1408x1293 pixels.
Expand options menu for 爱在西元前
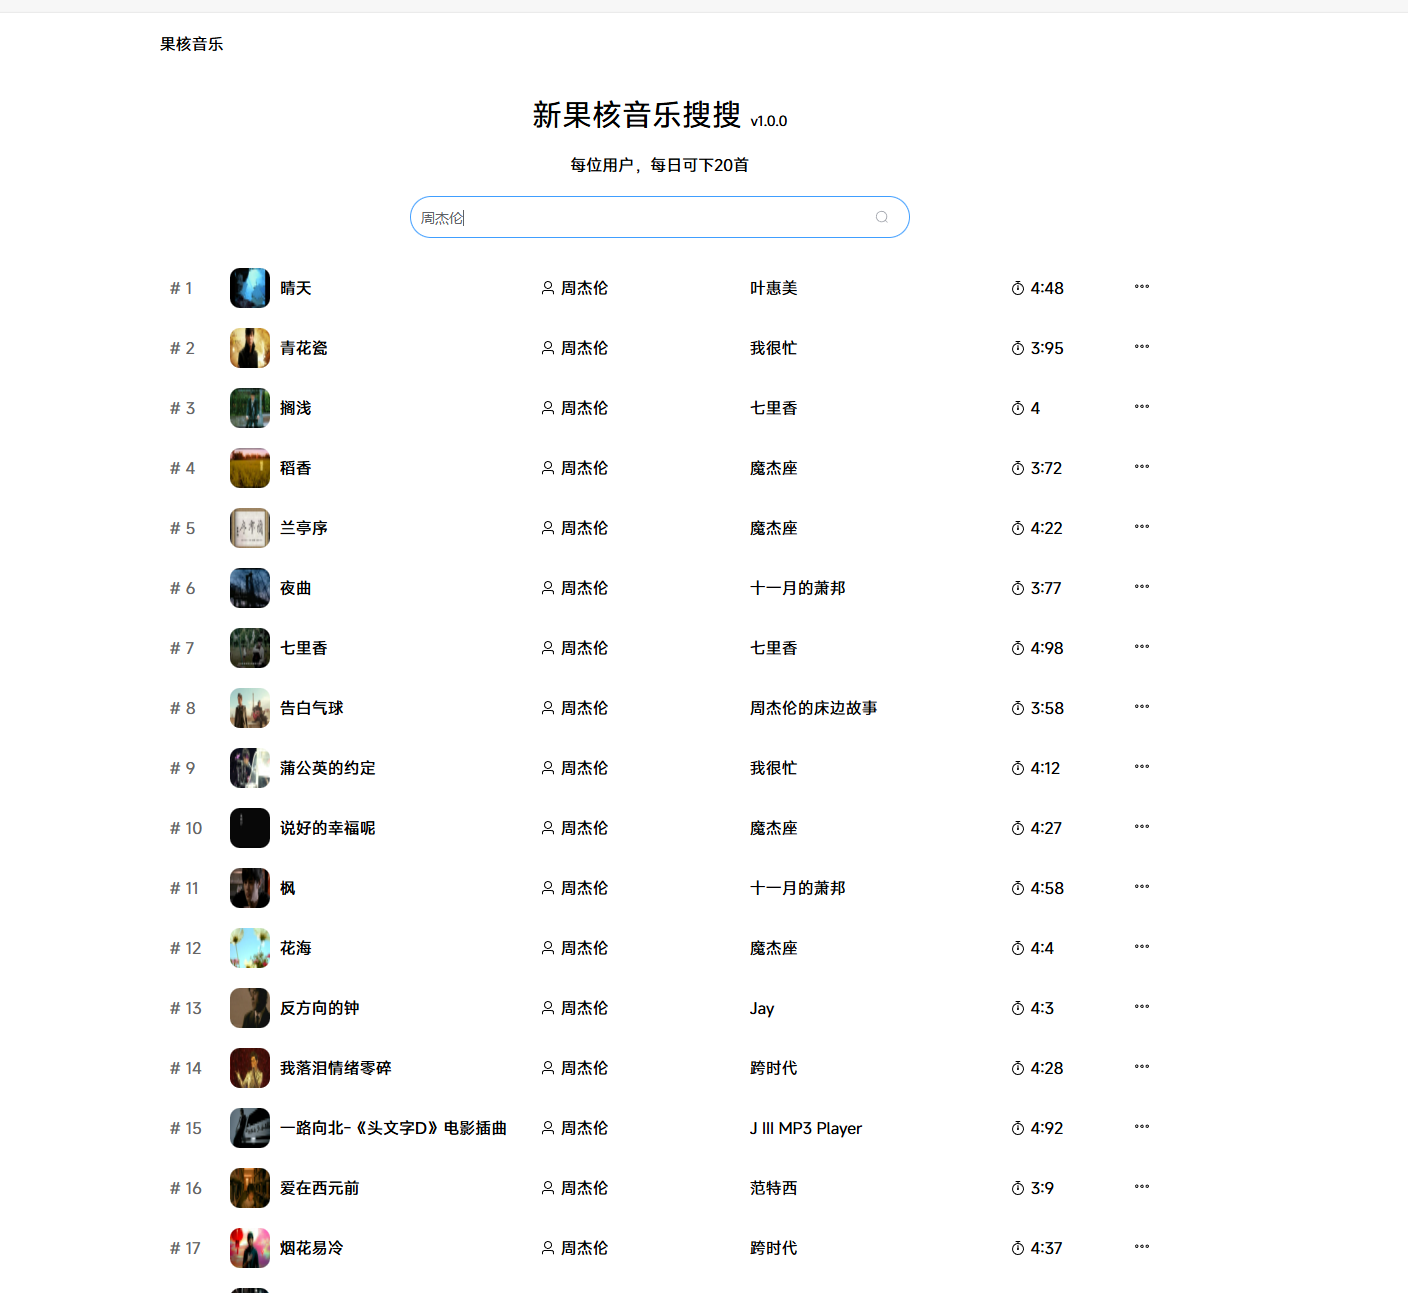coord(1141,1187)
